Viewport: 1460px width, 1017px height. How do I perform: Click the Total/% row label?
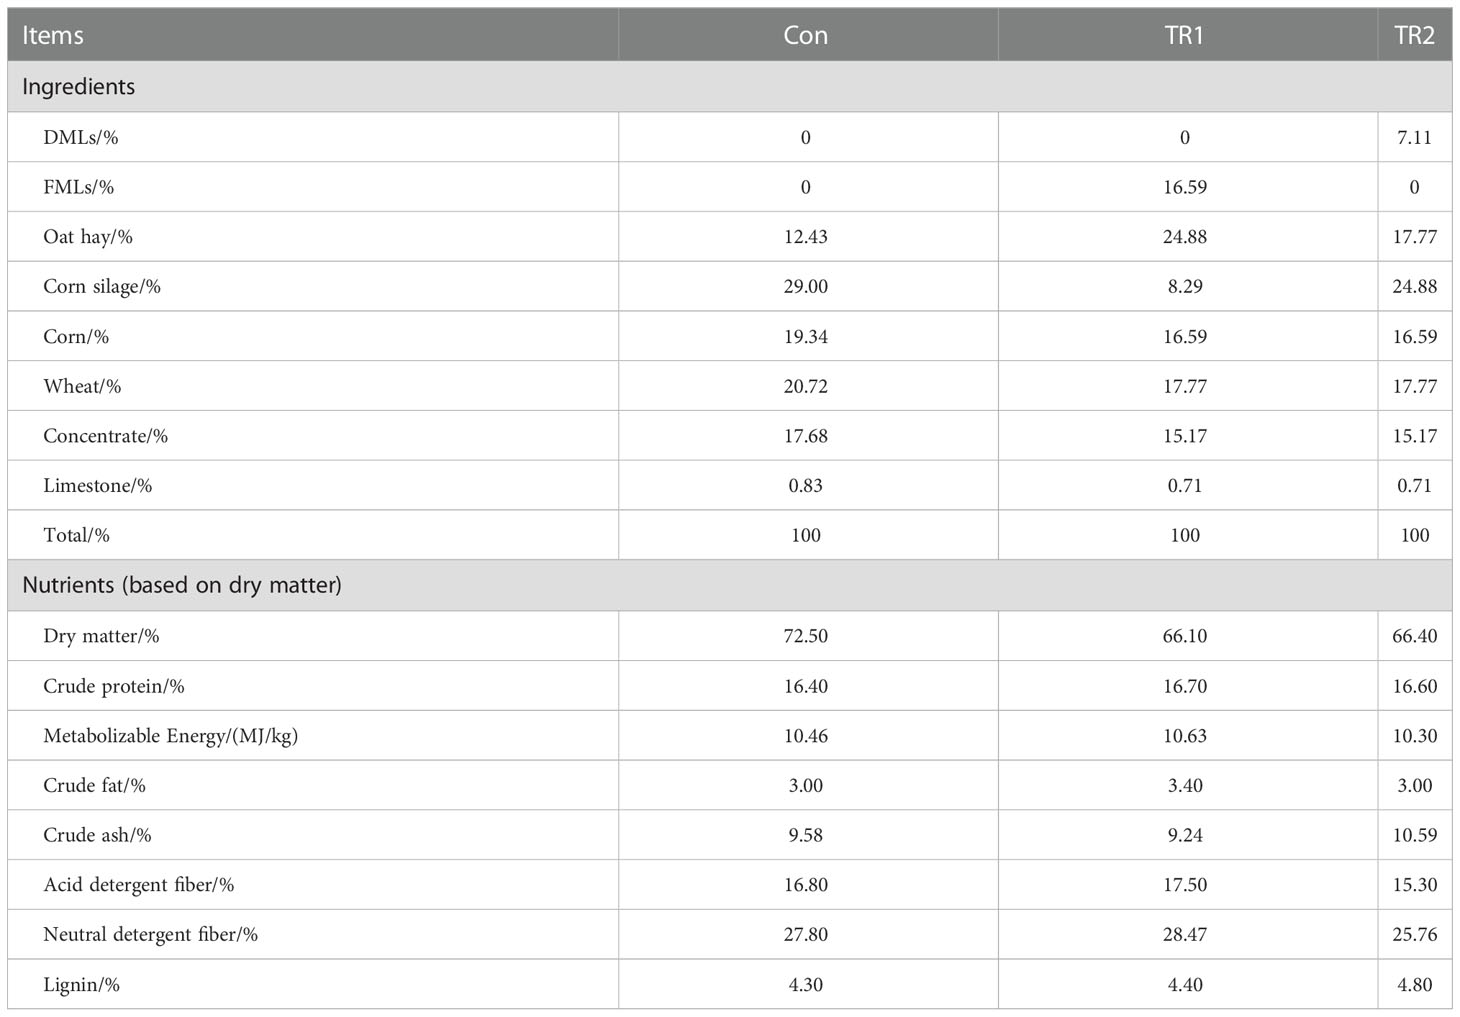coord(76,535)
